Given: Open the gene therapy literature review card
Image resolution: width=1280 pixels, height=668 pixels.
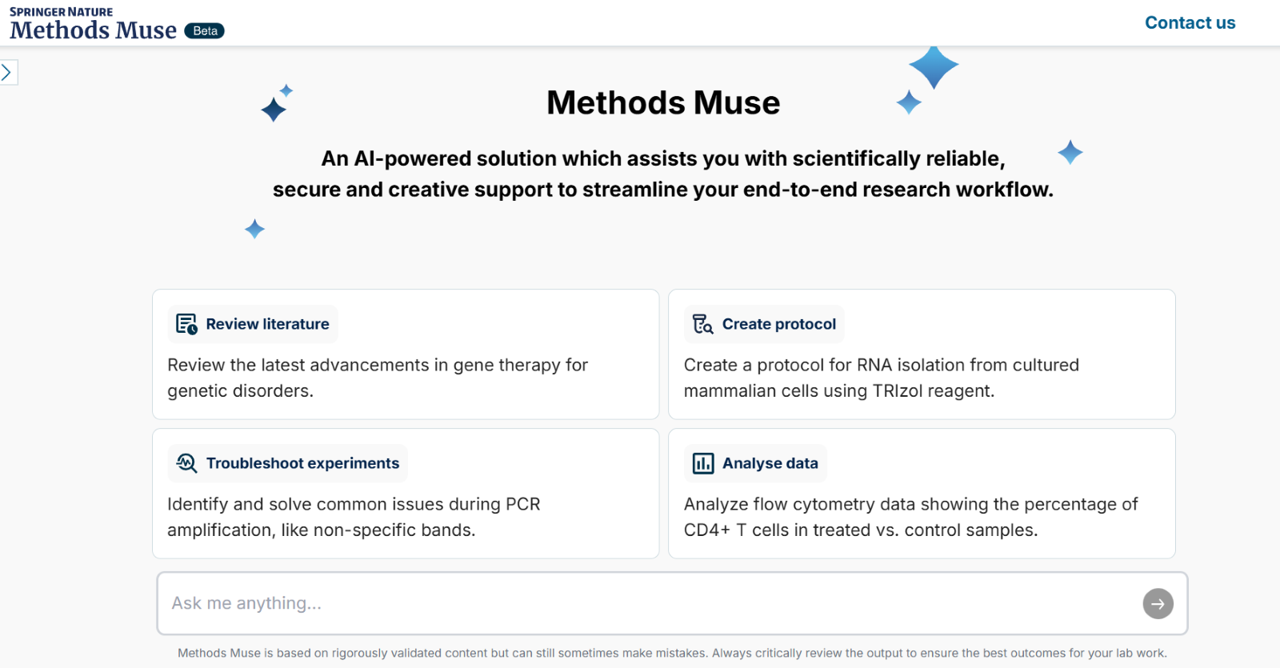Looking at the screenshot, I should coord(405,354).
